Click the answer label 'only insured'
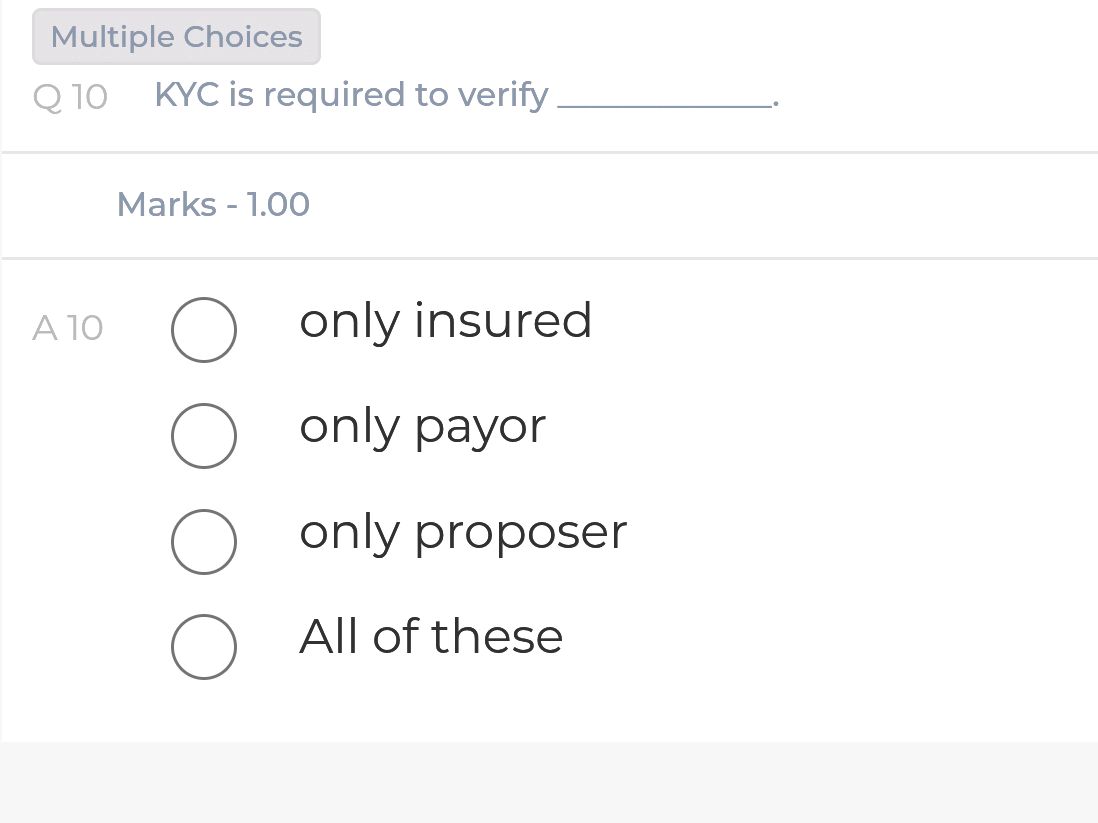The height and width of the screenshot is (823, 1098). pos(445,320)
